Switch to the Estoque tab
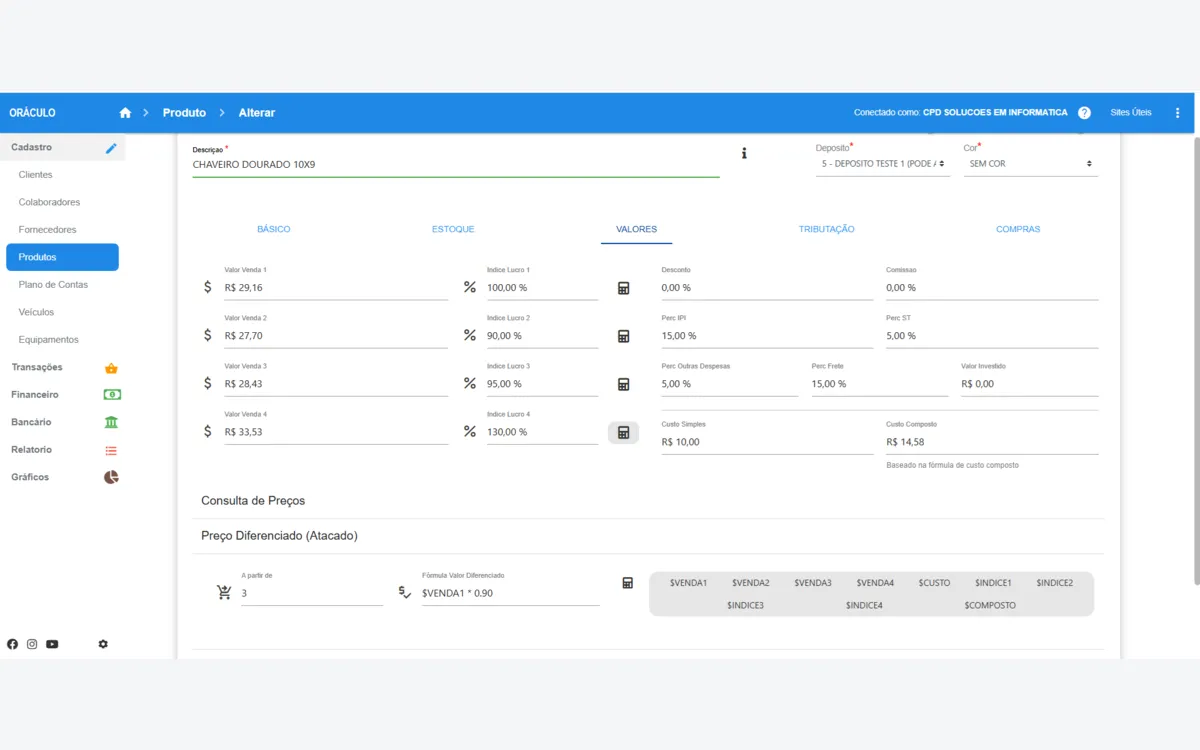 pyautogui.click(x=453, y=229)
